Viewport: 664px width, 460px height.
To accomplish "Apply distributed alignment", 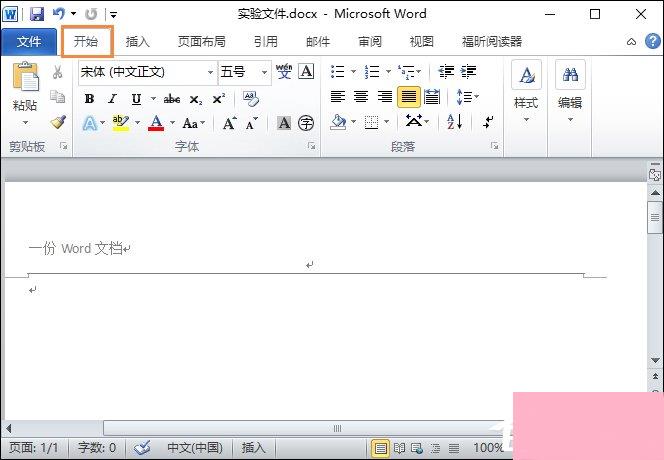I will [x=432, y=97].
